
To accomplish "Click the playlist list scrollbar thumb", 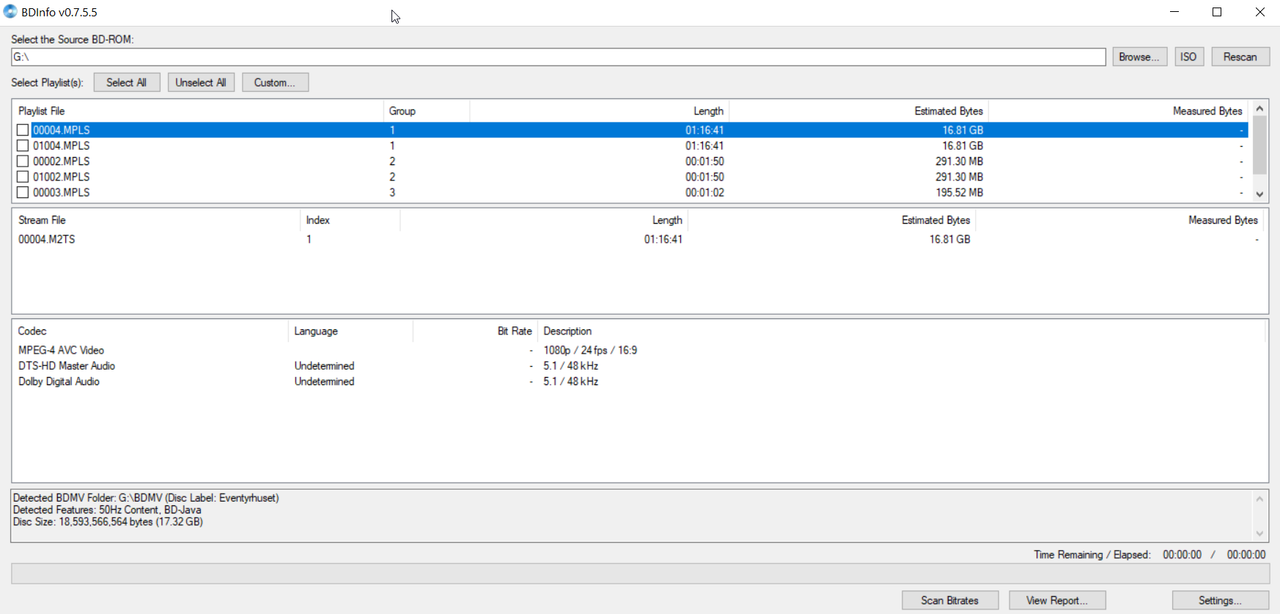I will point(1259,145).
